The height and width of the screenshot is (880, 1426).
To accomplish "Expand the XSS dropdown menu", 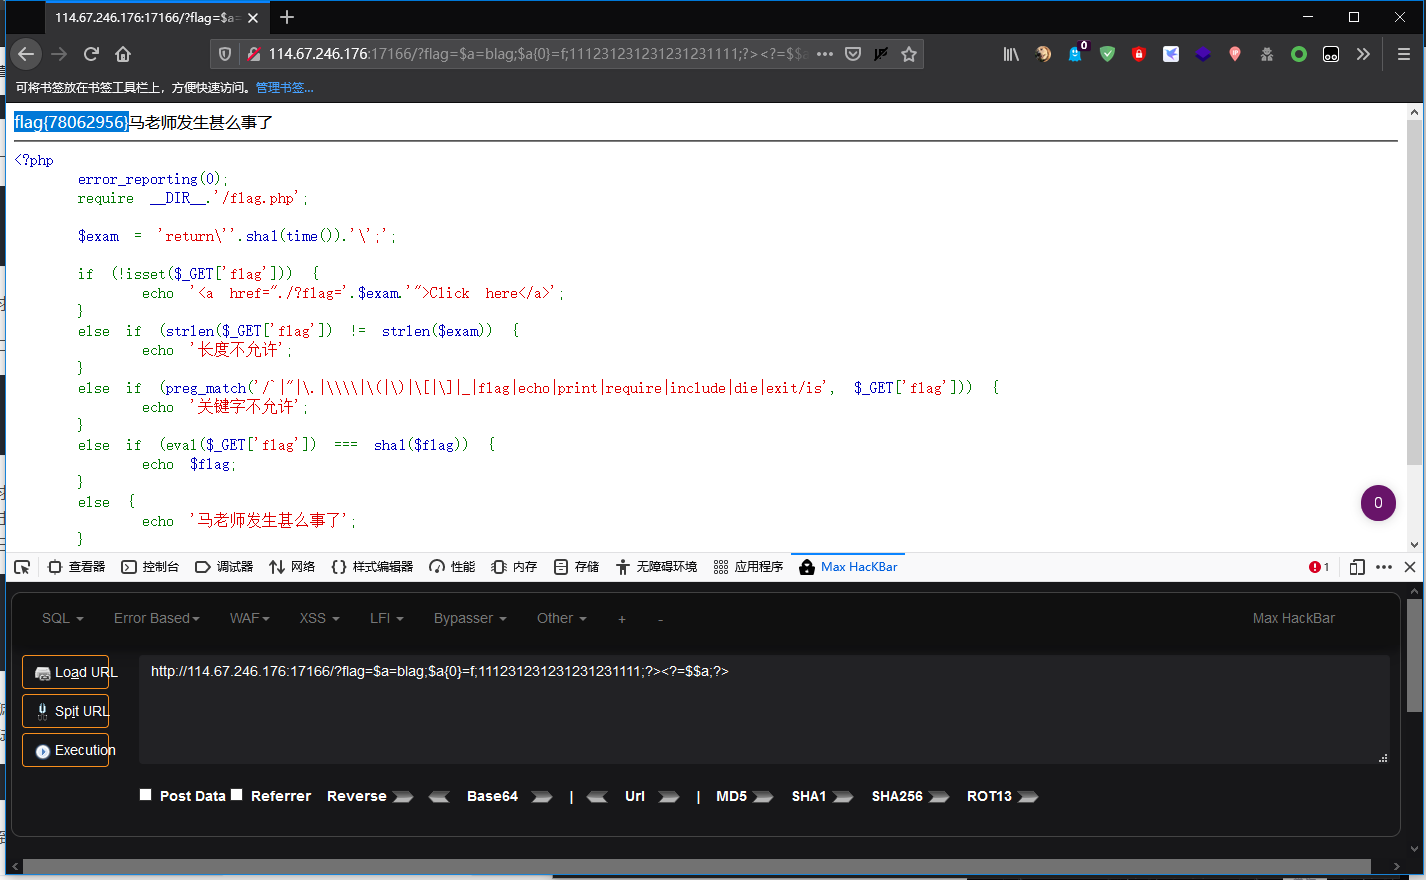I will (x=319, y=618).
